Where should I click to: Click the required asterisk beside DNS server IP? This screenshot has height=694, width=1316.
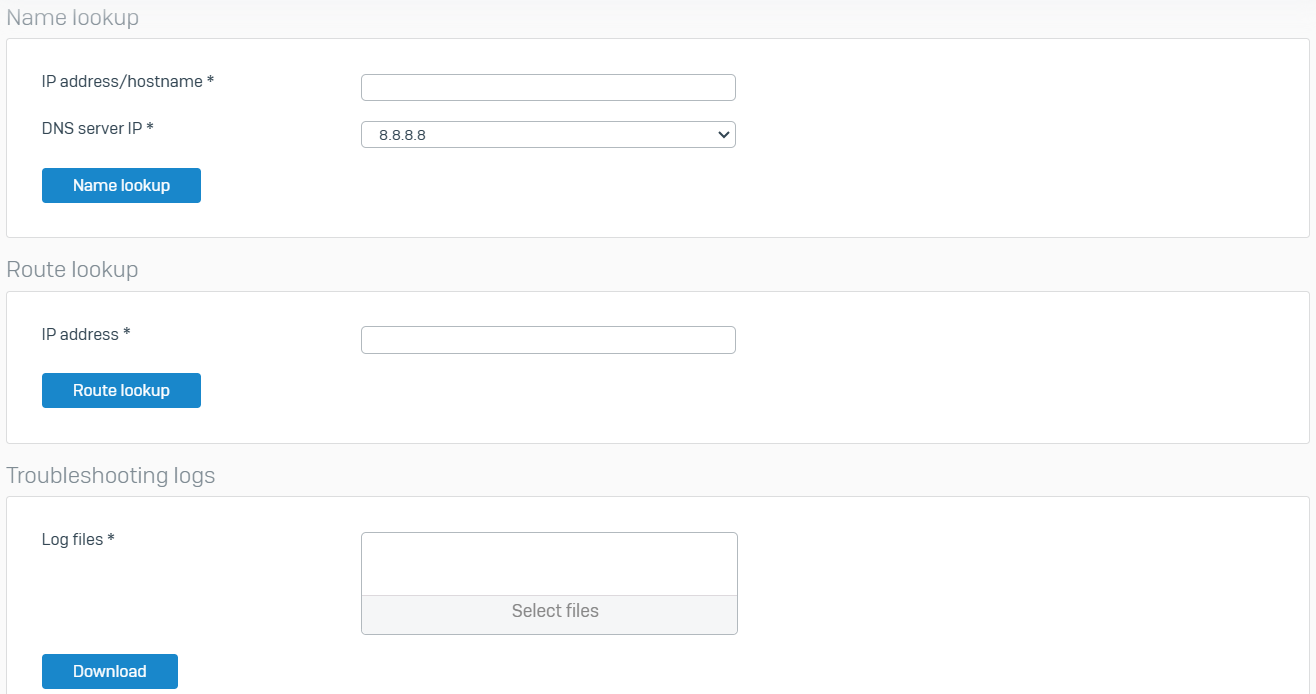[150, 128]
